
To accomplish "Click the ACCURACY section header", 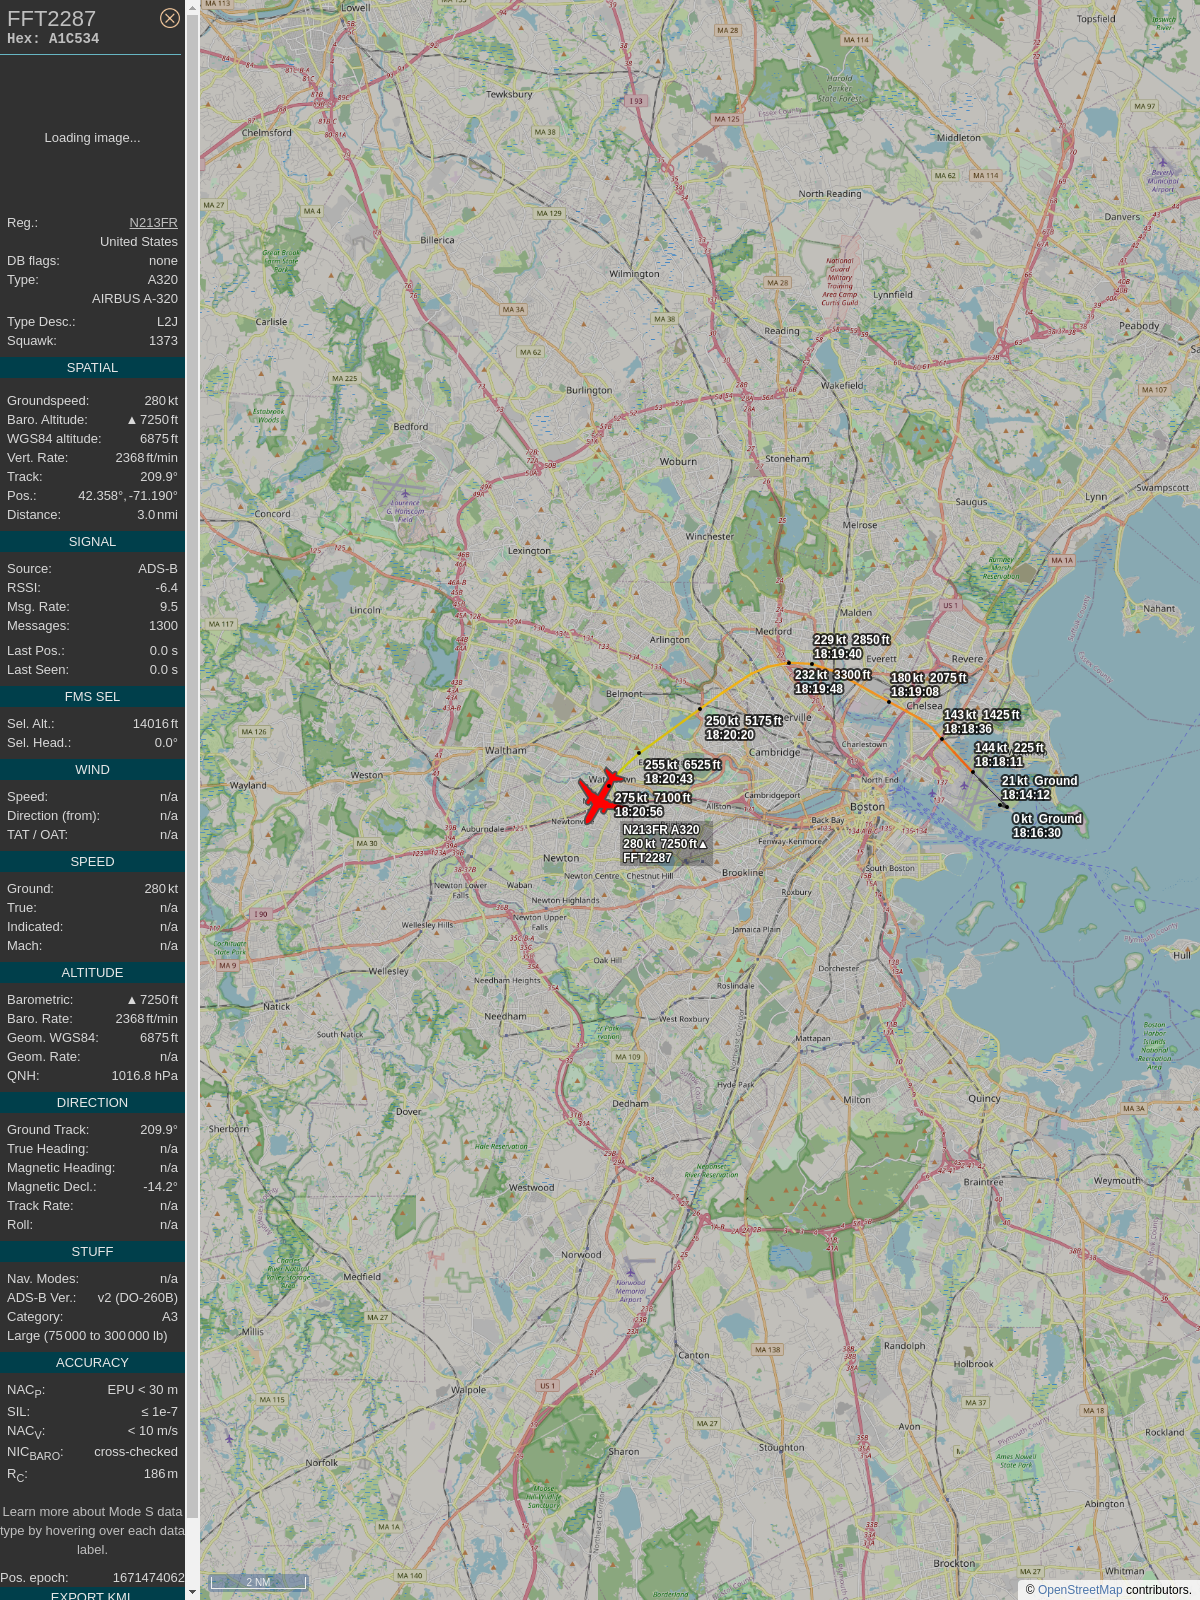I will [92, 1363].
